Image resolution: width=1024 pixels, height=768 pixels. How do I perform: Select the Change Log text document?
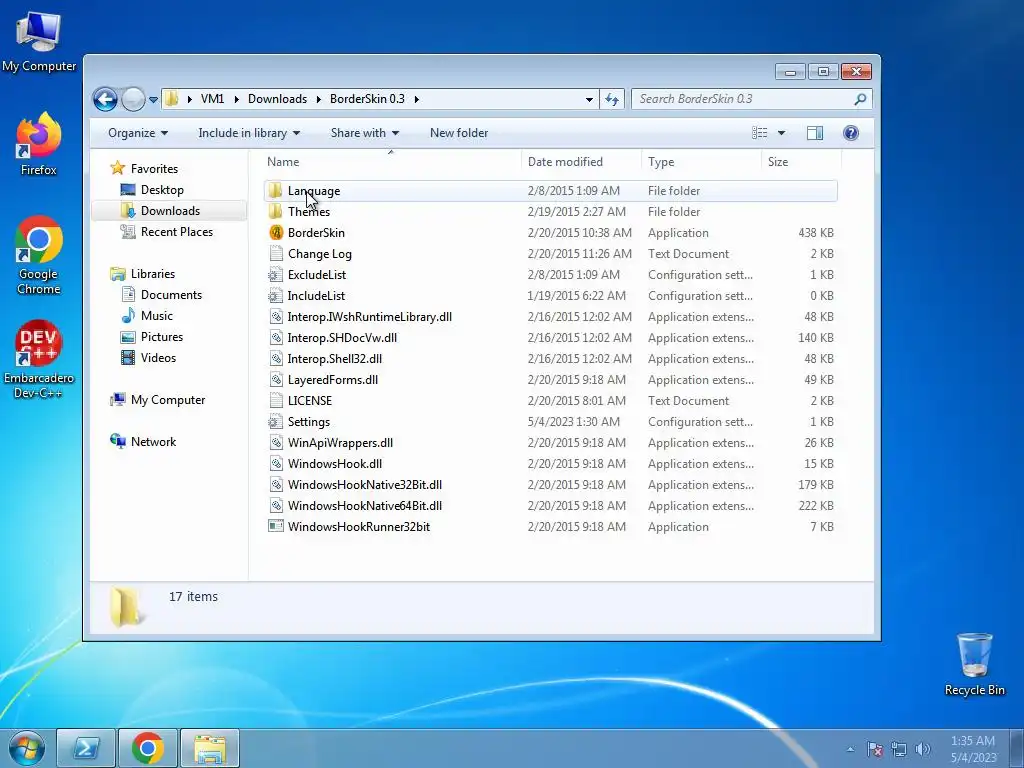coord(319,254)
